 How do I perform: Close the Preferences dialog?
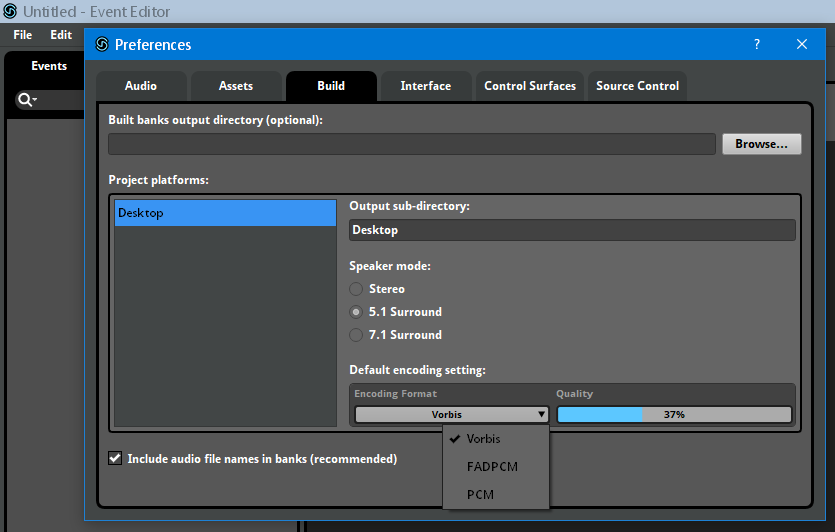click(802, 44)
